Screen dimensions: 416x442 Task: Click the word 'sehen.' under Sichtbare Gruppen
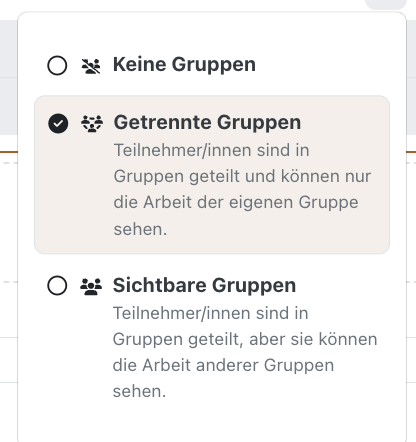pyautogui.click(x=139, y=391)
